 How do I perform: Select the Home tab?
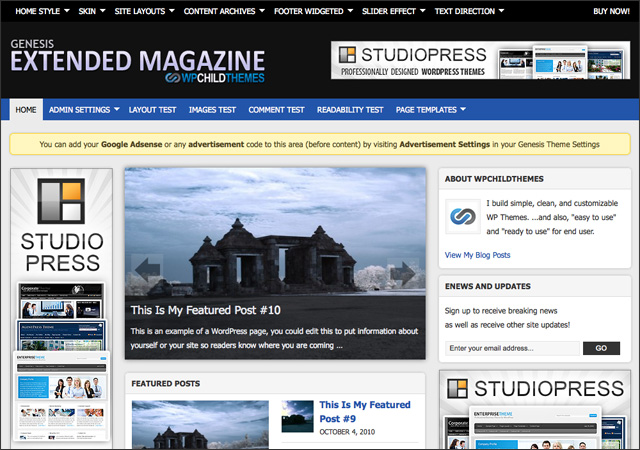(26, 110)
